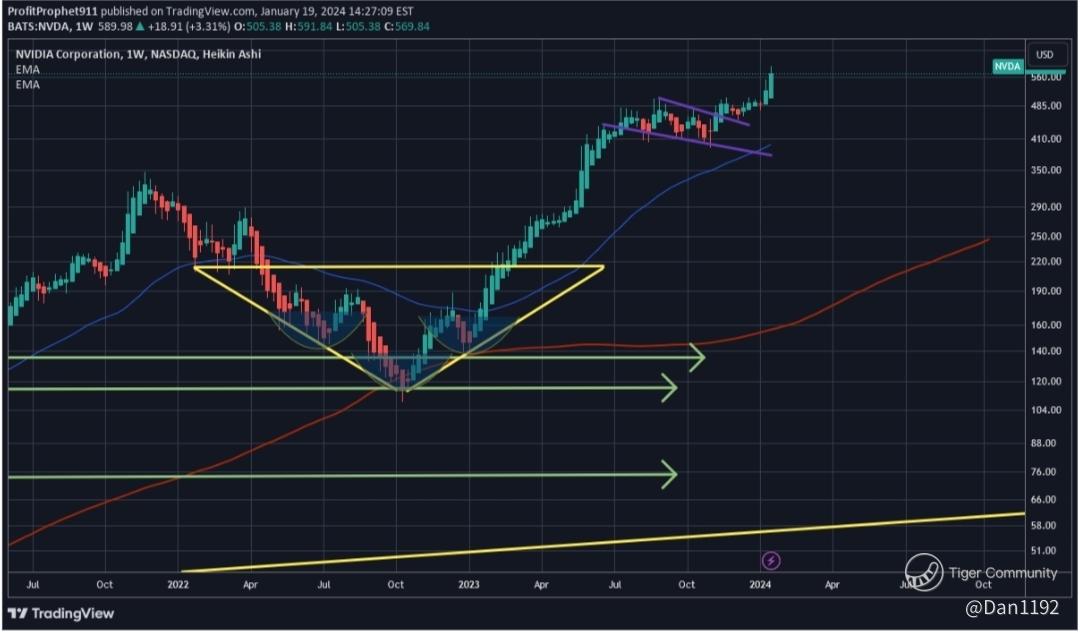
Task: Click the 2024 time axis label
Action: pyautogui.click(x=760, y=585)
